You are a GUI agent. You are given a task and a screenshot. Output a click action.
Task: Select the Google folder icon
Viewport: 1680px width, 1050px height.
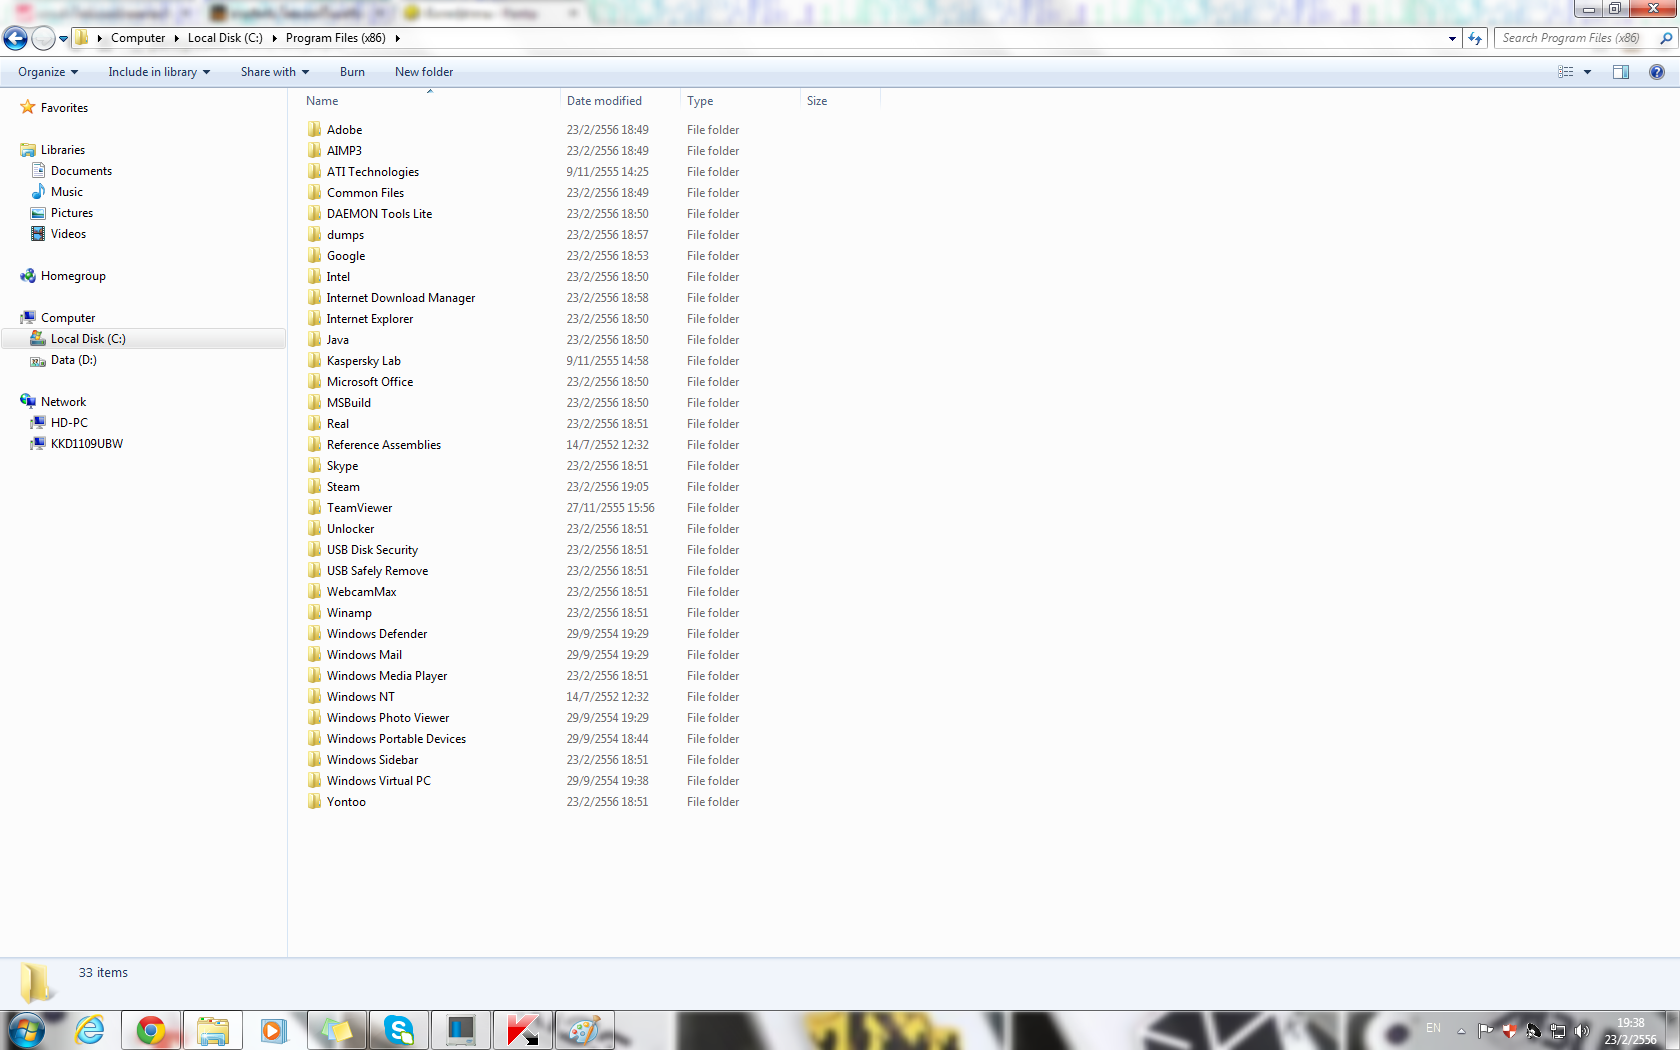tap(314, 255)
